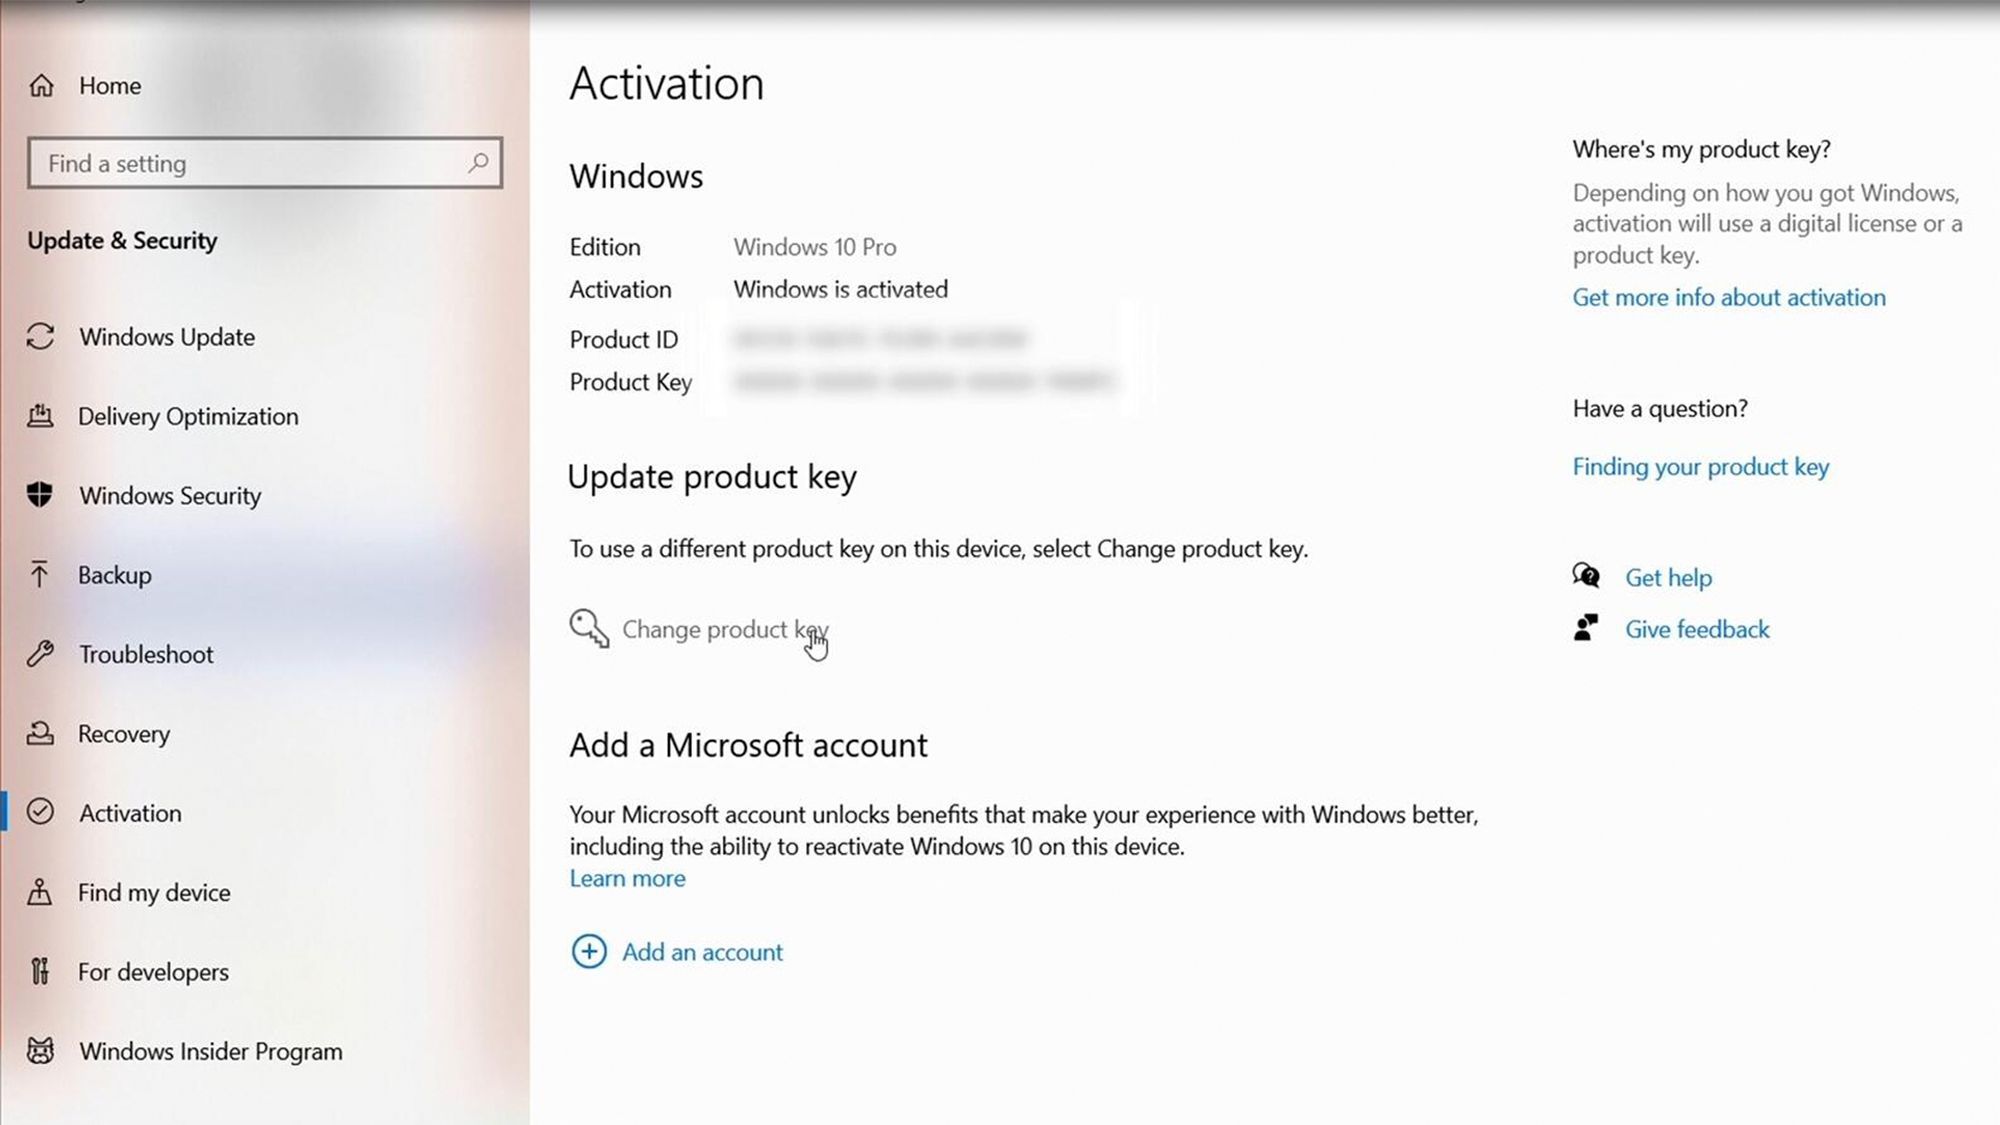Navigate to For developers section
This screenshot has width=2000, height=1125.
coord(154,971)
